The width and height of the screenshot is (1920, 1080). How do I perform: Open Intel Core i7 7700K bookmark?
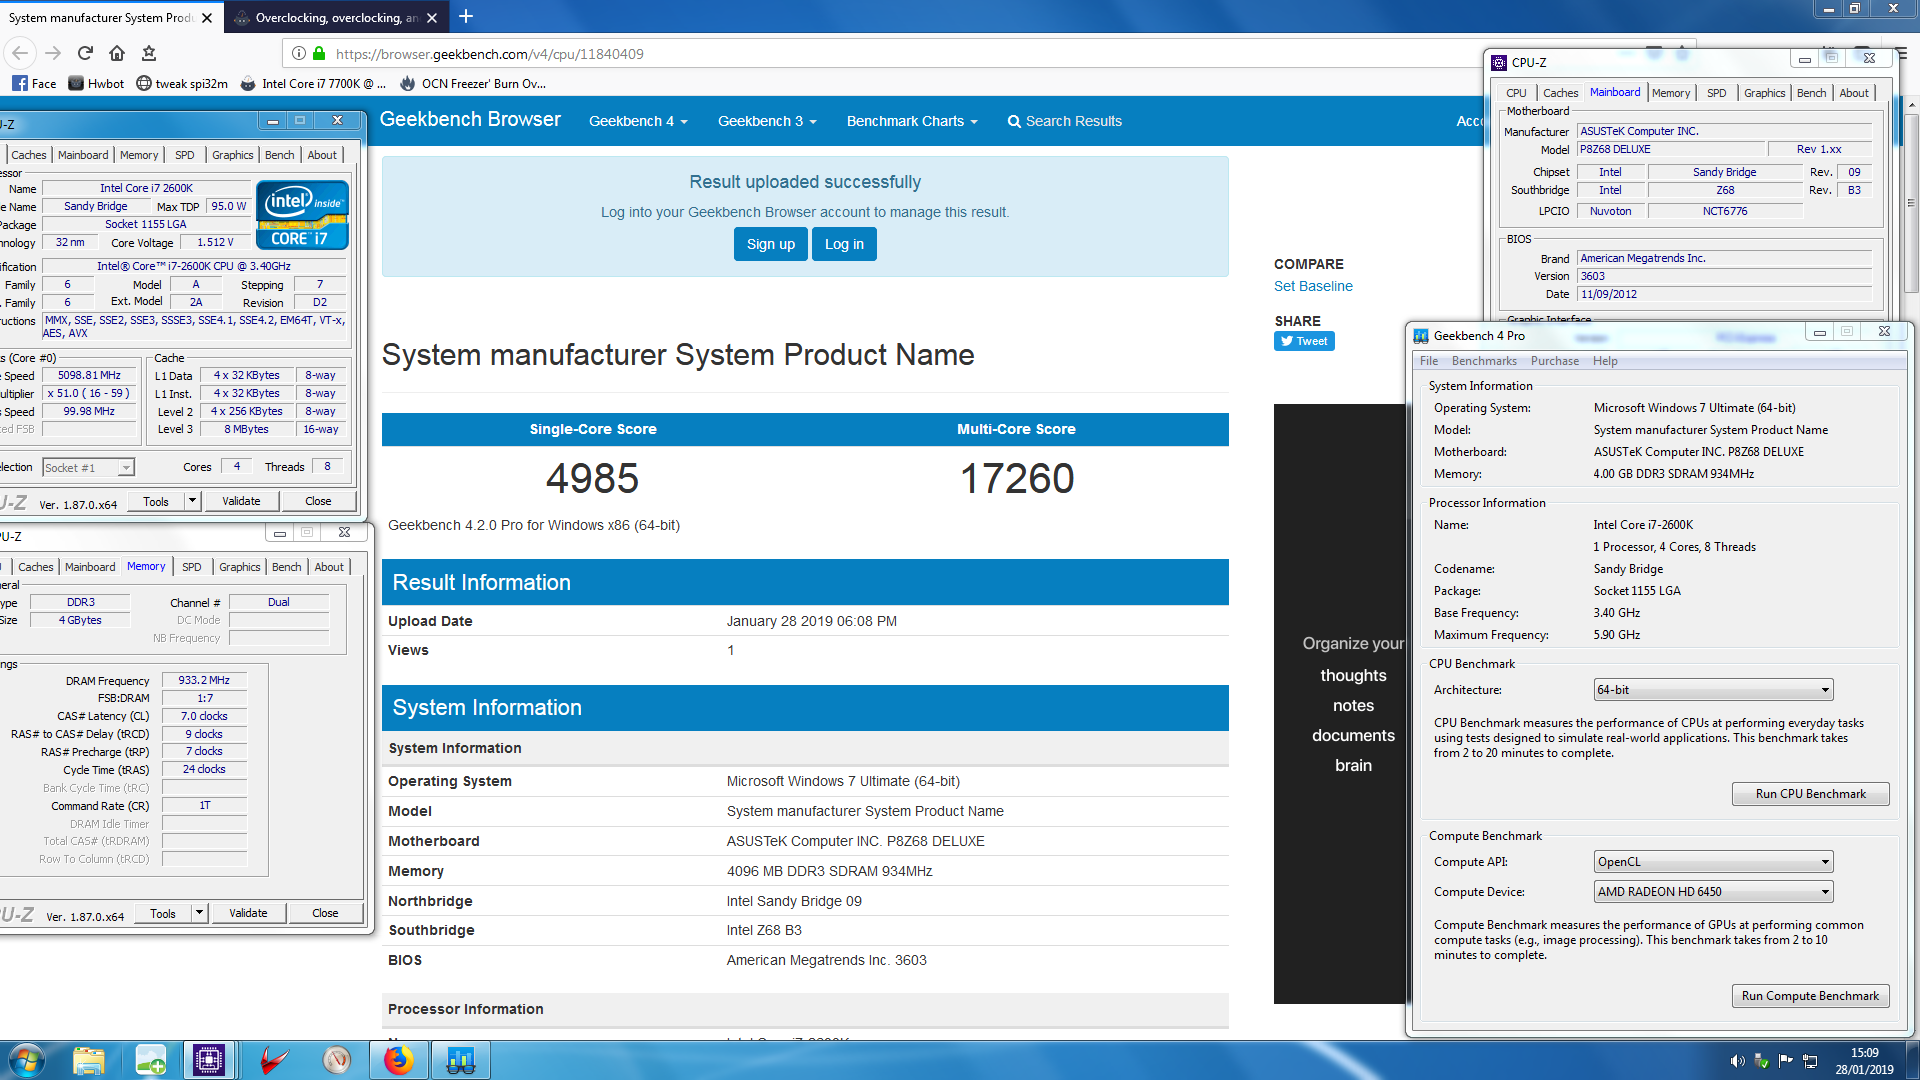(313, 84)
